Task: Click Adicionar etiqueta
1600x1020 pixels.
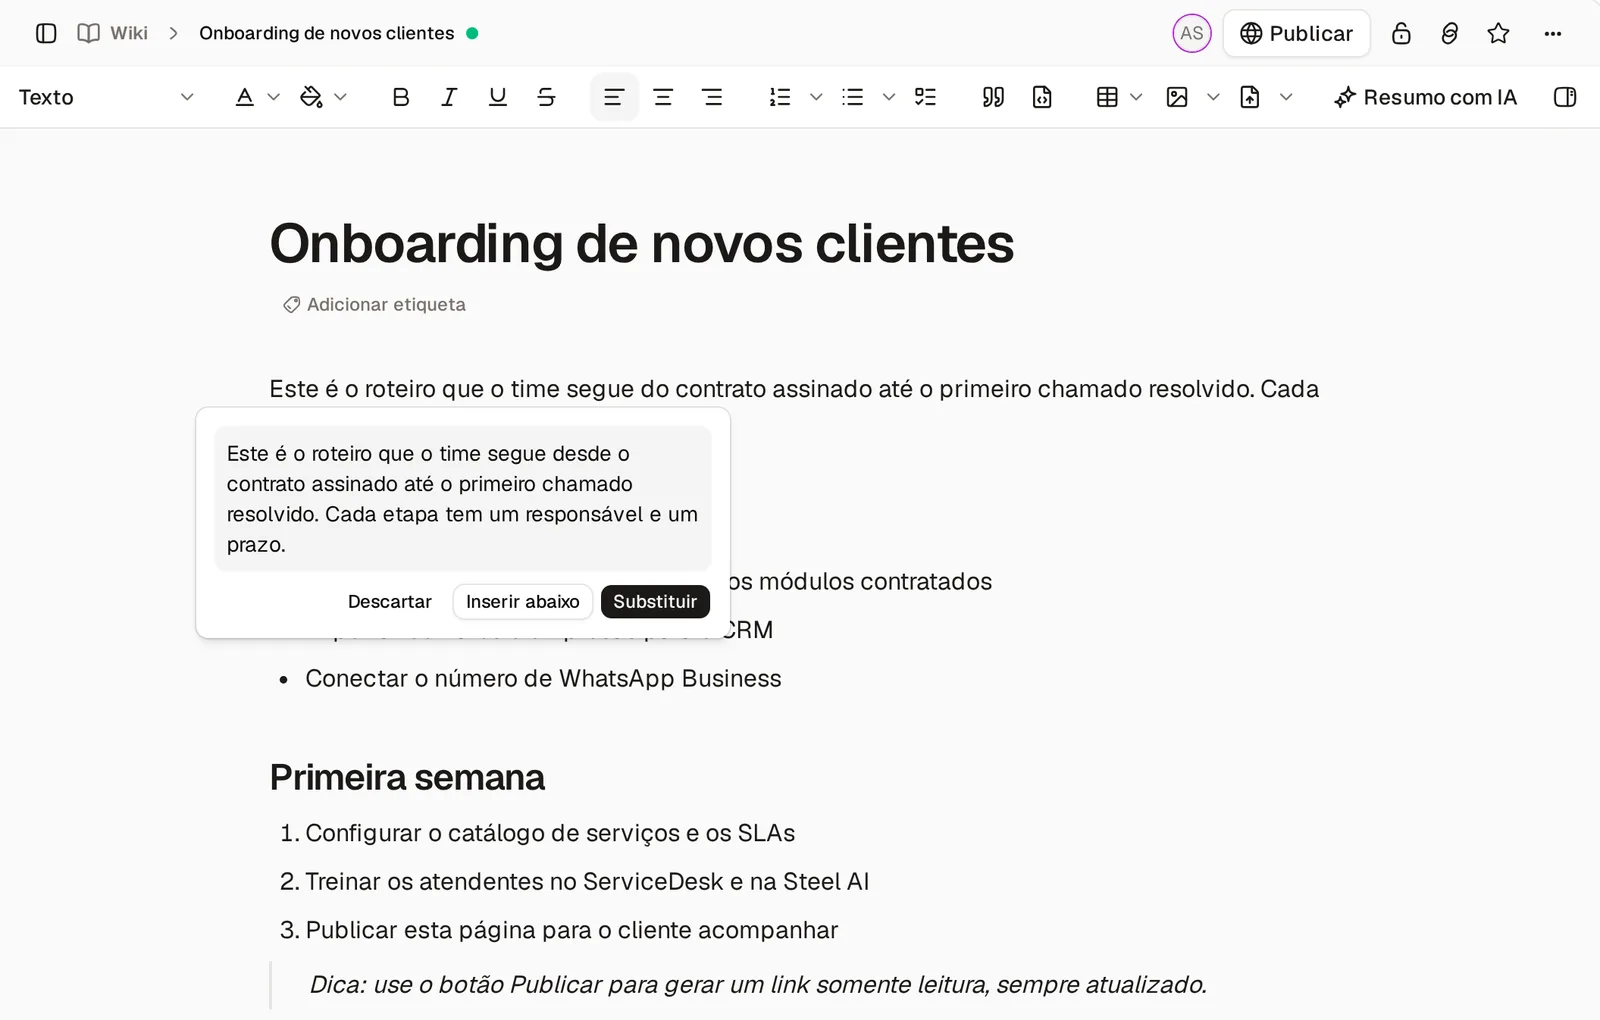Action: [x=374, y=304]
